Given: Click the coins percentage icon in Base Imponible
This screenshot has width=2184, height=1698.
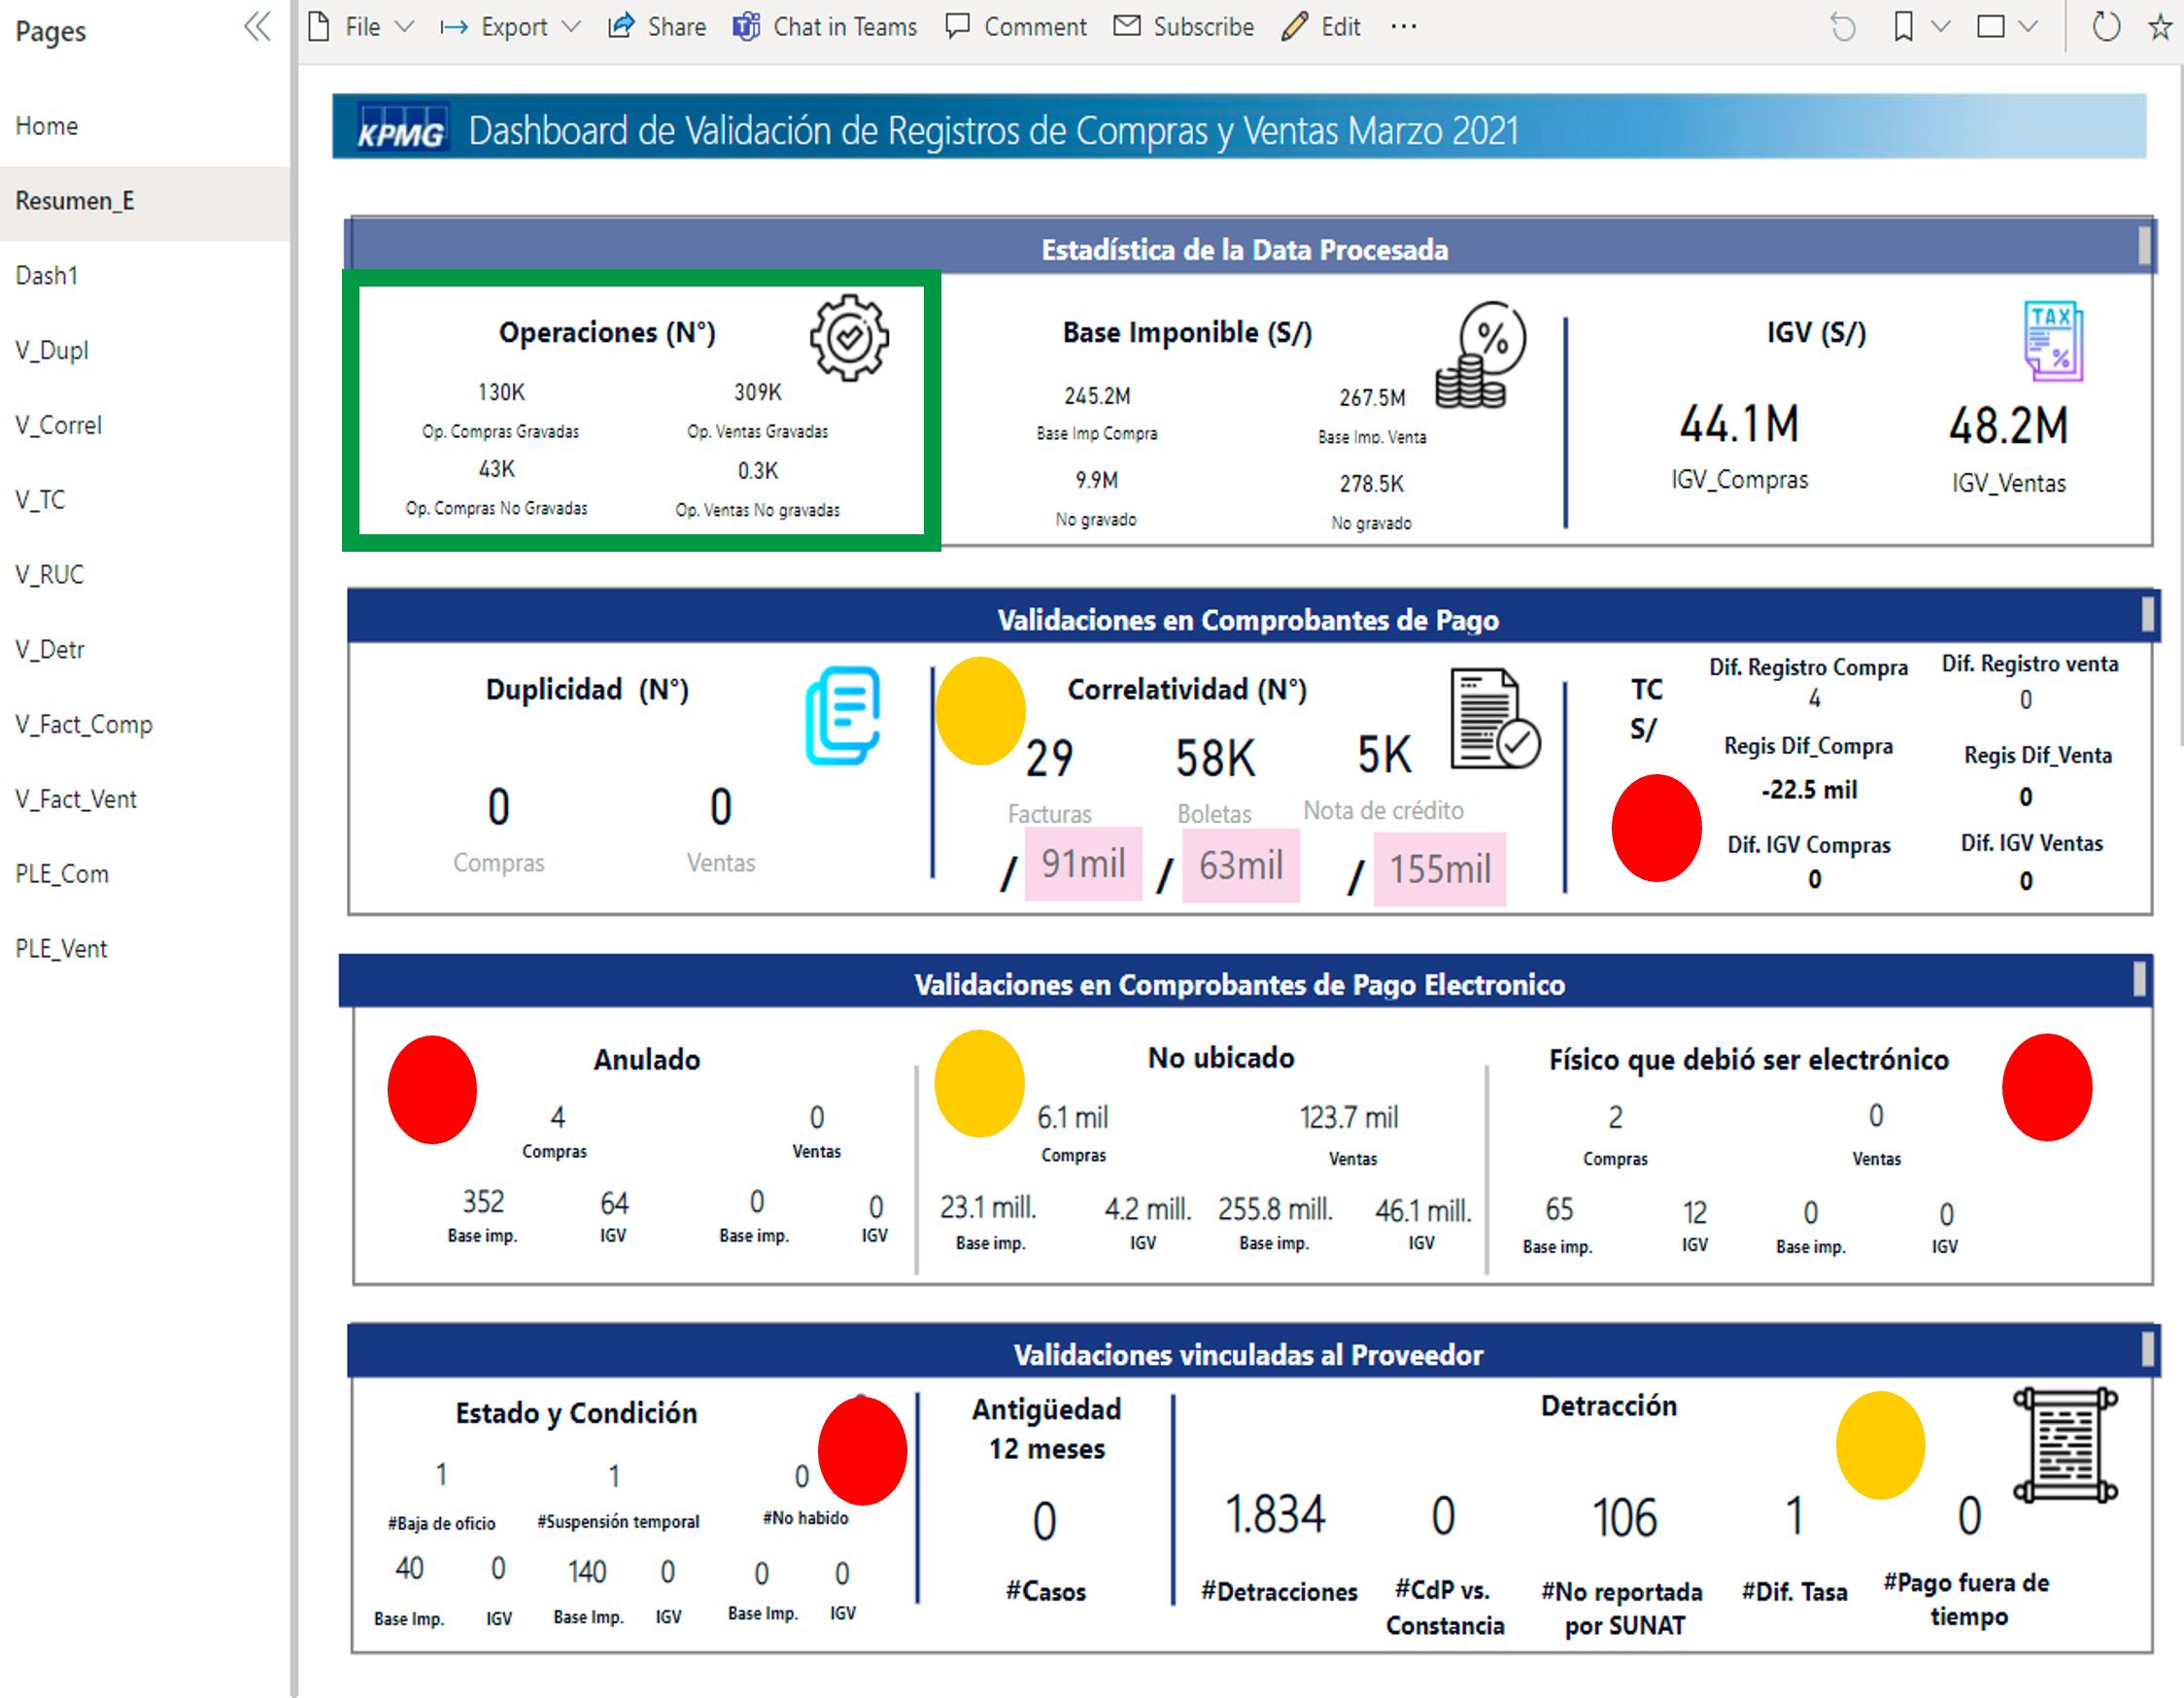Looking at the screenshot, I should [x=1481, y=355].
